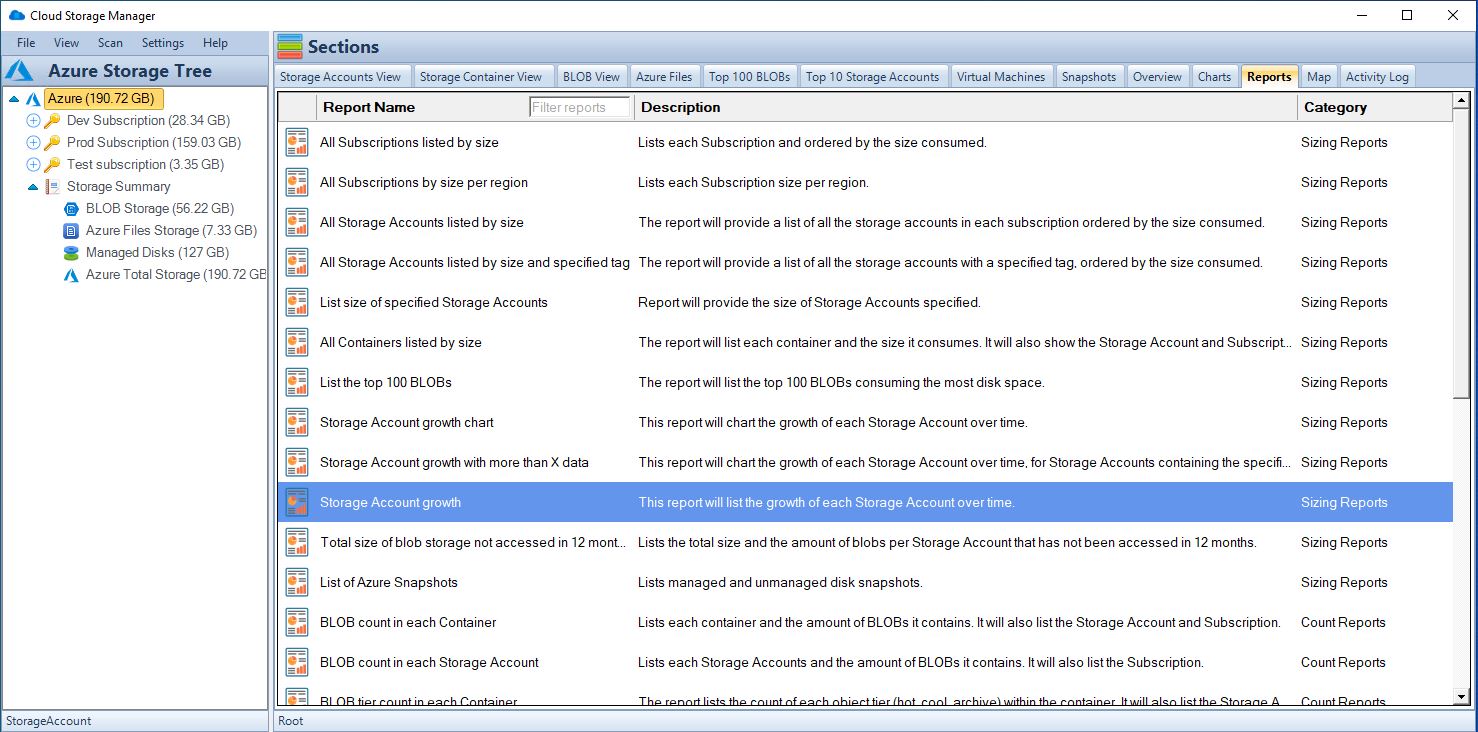Click the icon beside List the top 100 BLOBs
The width and height of the screenshot is (1478, 732).
(297, 382)
